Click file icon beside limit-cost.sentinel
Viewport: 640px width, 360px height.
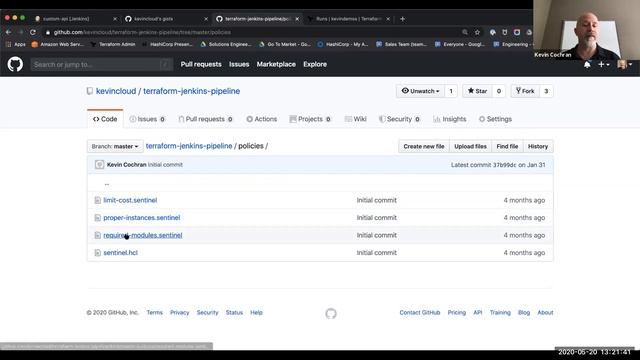click(x=98, y=200)
